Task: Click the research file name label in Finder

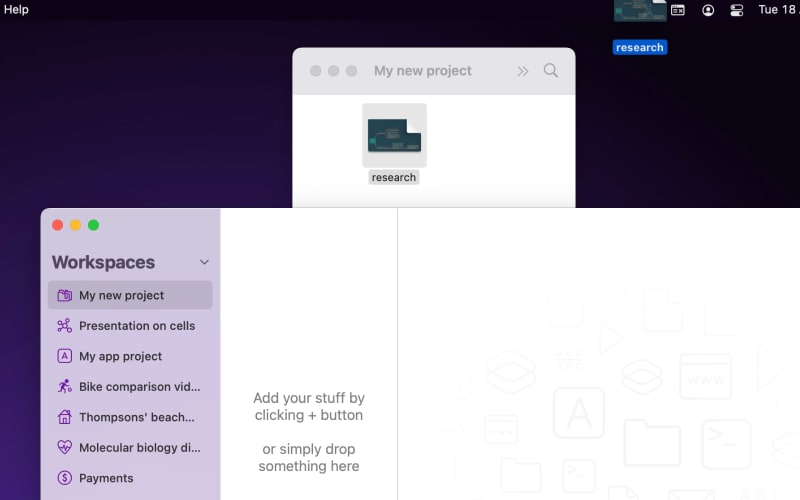Action: pyautogui.click(x=393, y=177)
